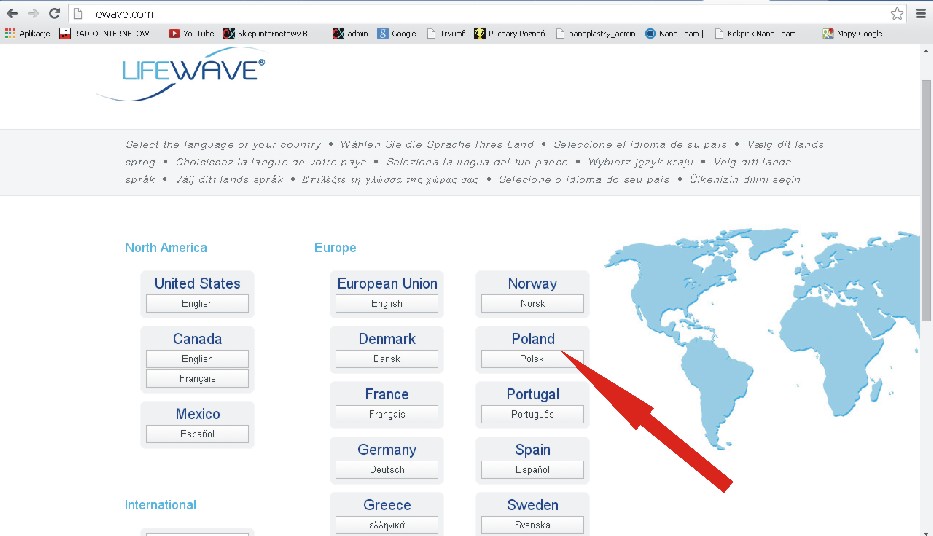
Task: Select Svenska under Sweden
Action: click(532, 525)
